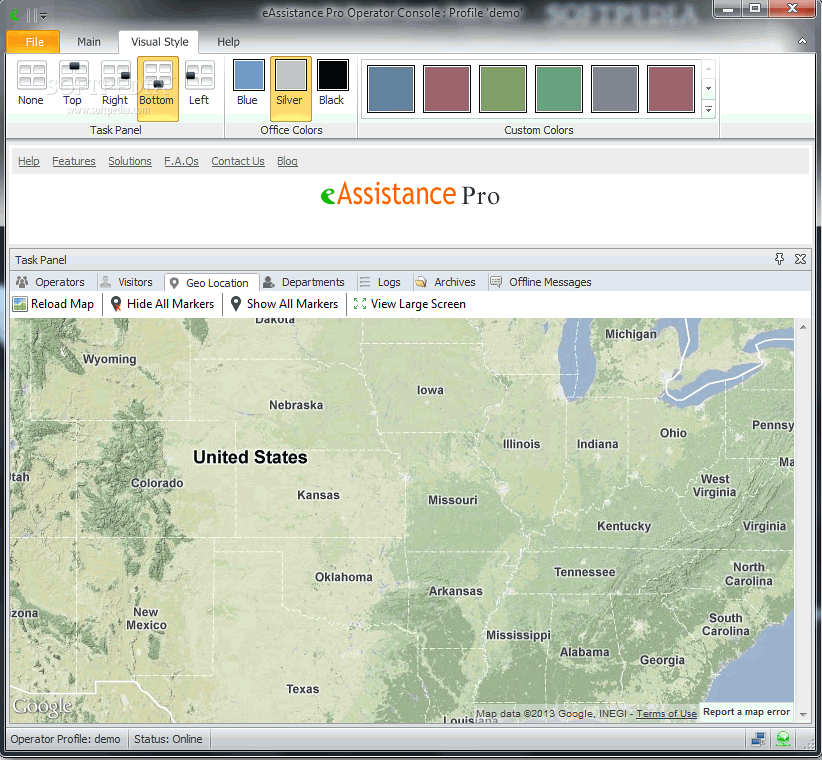This screenshot has height=760, width=822.
Task: Set Task Panel position to None
Action: (x=31, y=84)
